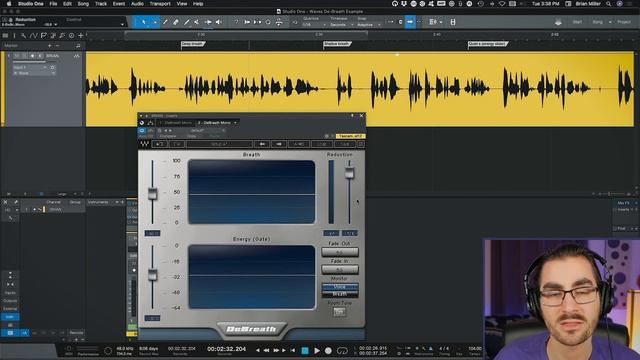Open the Timebase Seconds dropdown
Viewport: 640px width, 360px height.
pos(341,25)
